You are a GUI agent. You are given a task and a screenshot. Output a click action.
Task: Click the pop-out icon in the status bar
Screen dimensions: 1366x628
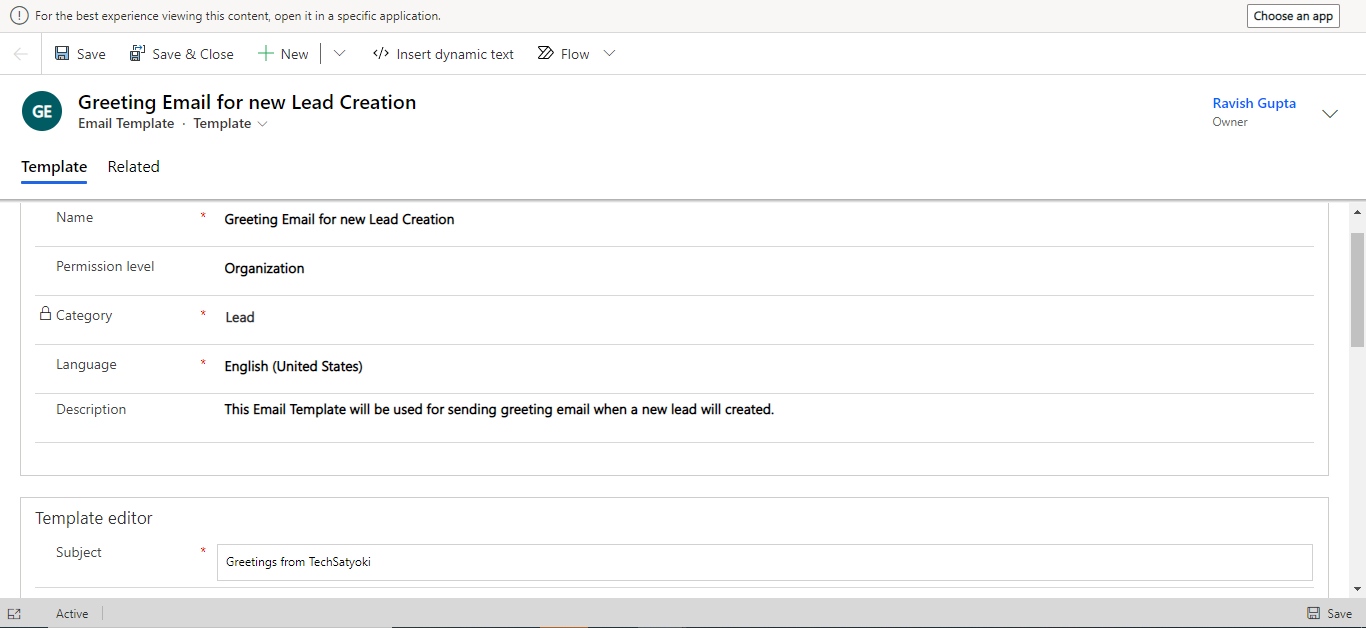coord(15,613)
